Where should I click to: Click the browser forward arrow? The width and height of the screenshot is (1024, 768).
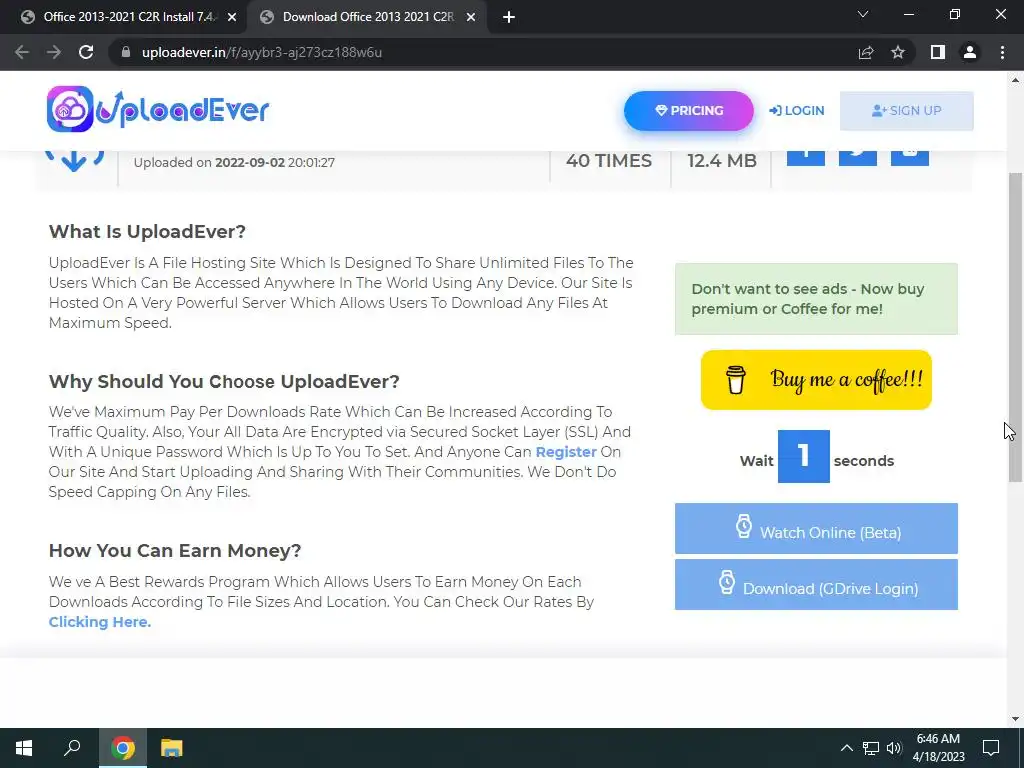(x=54, y=52)
